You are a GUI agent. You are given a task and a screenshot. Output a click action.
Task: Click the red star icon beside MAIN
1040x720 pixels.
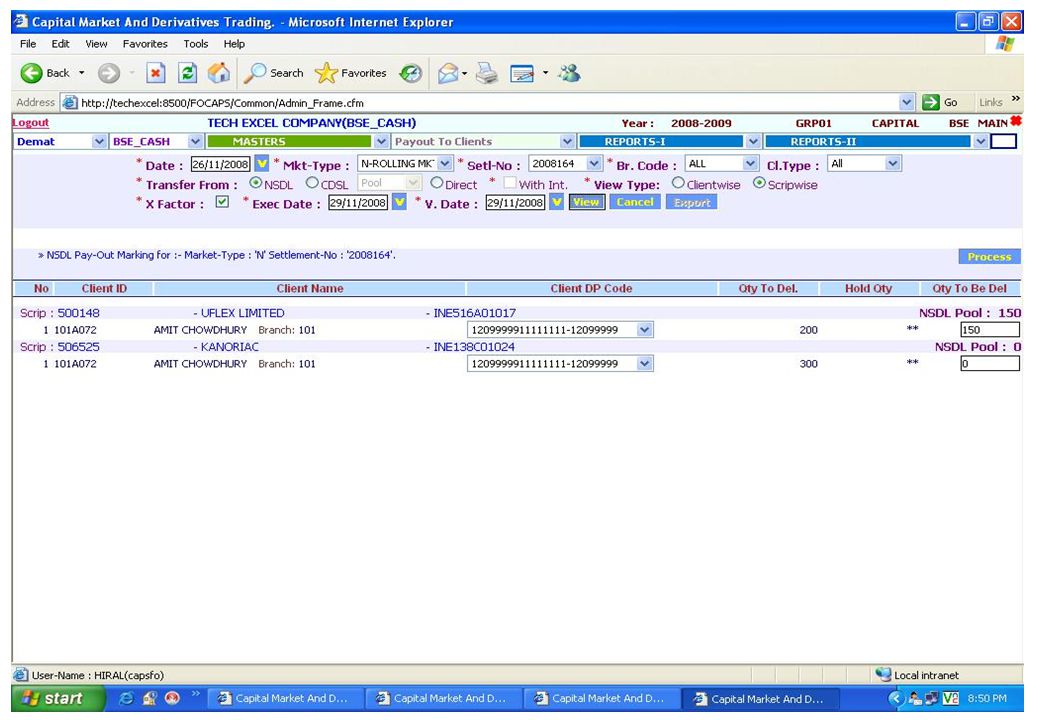point(1015,121)
